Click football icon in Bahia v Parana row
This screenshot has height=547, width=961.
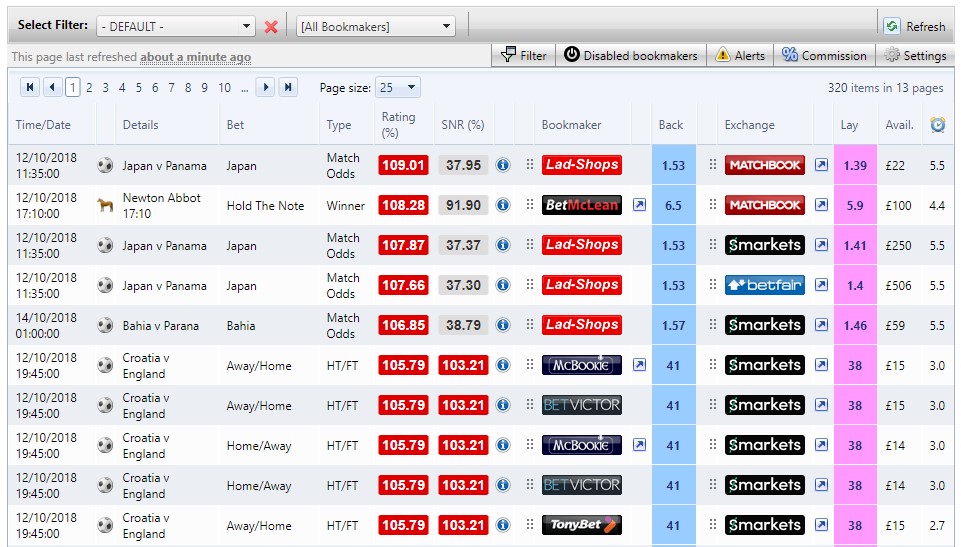[x=105, y=325]
